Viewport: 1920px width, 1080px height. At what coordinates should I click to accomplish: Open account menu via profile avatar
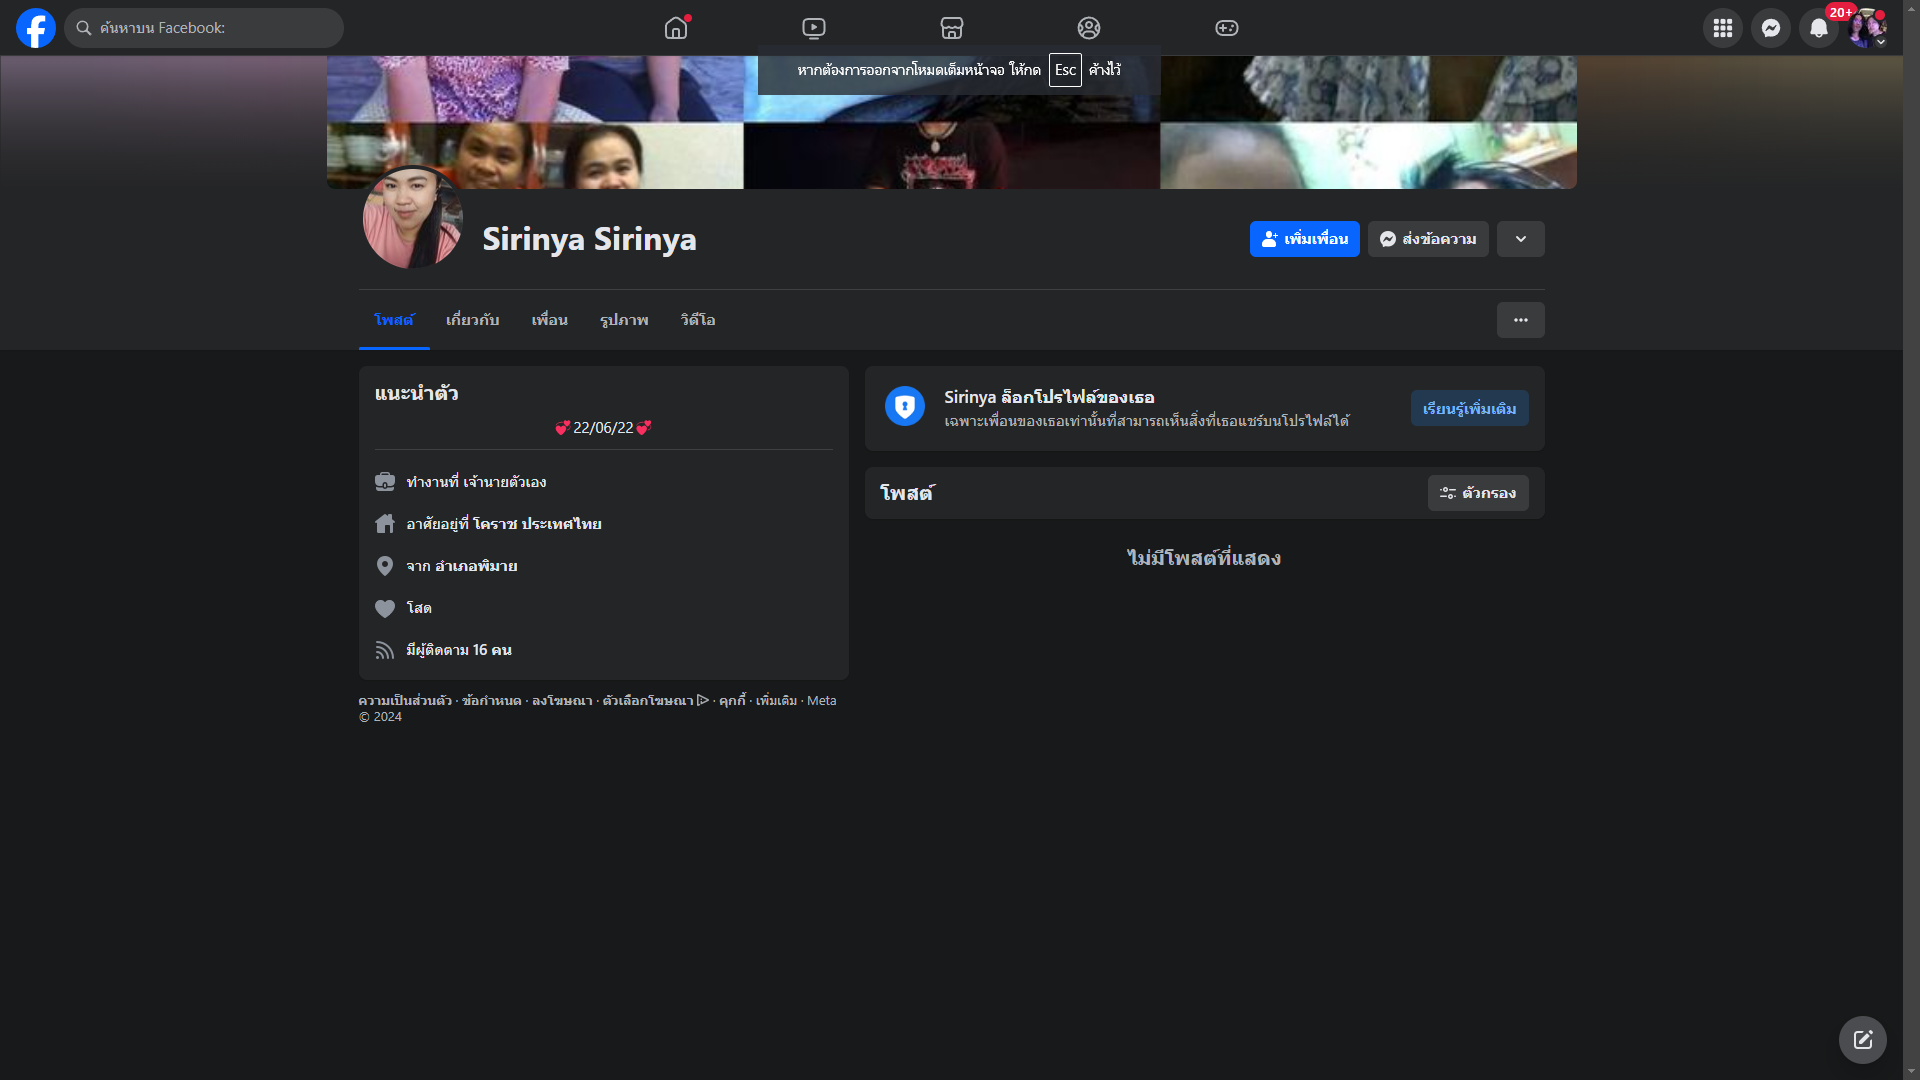(x=1866, y=28)
